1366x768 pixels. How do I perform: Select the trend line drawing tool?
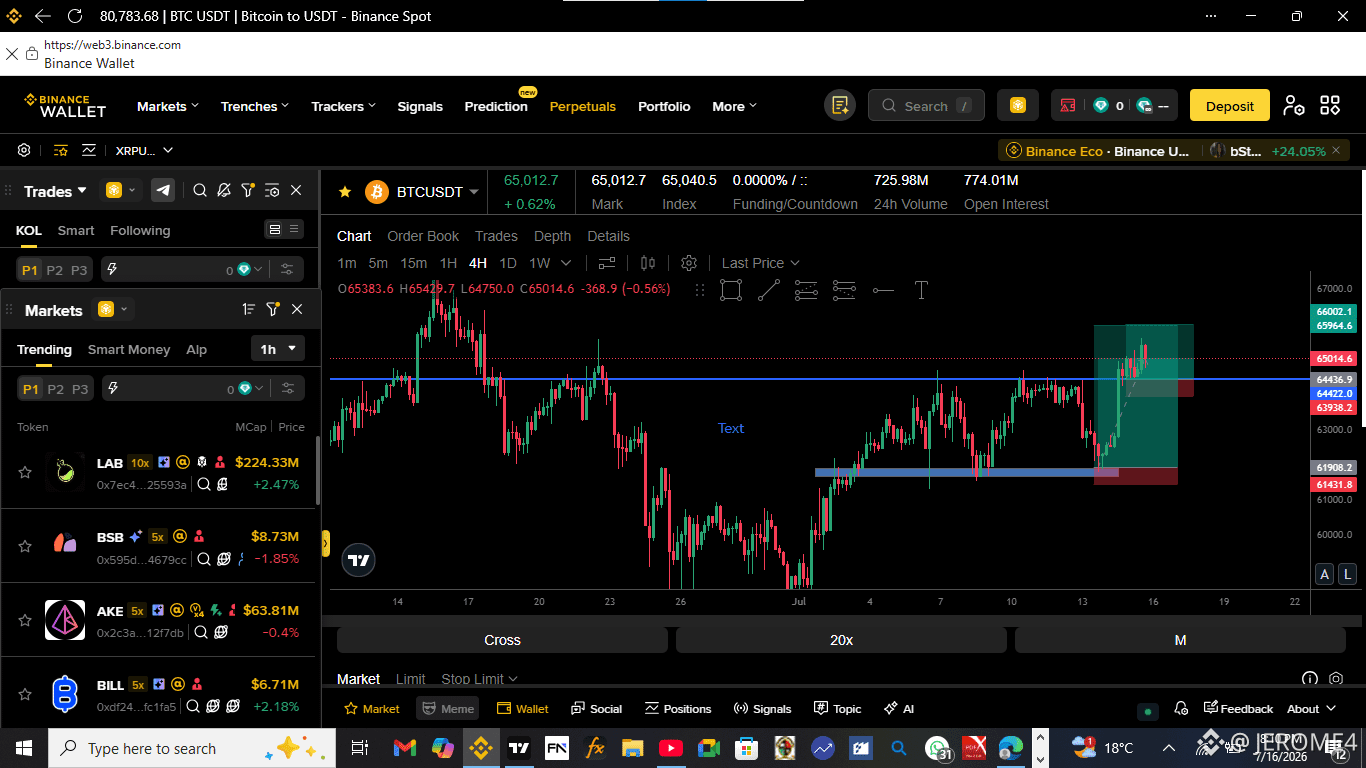[768, 290]
